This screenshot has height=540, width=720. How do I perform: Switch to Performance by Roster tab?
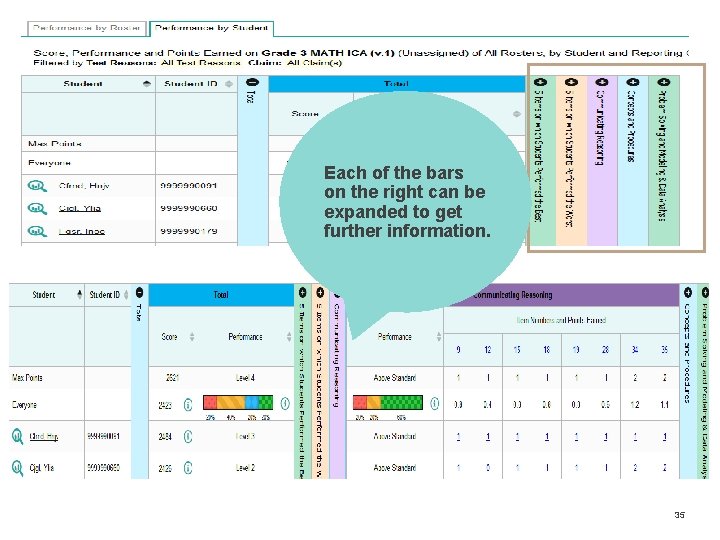87,28
